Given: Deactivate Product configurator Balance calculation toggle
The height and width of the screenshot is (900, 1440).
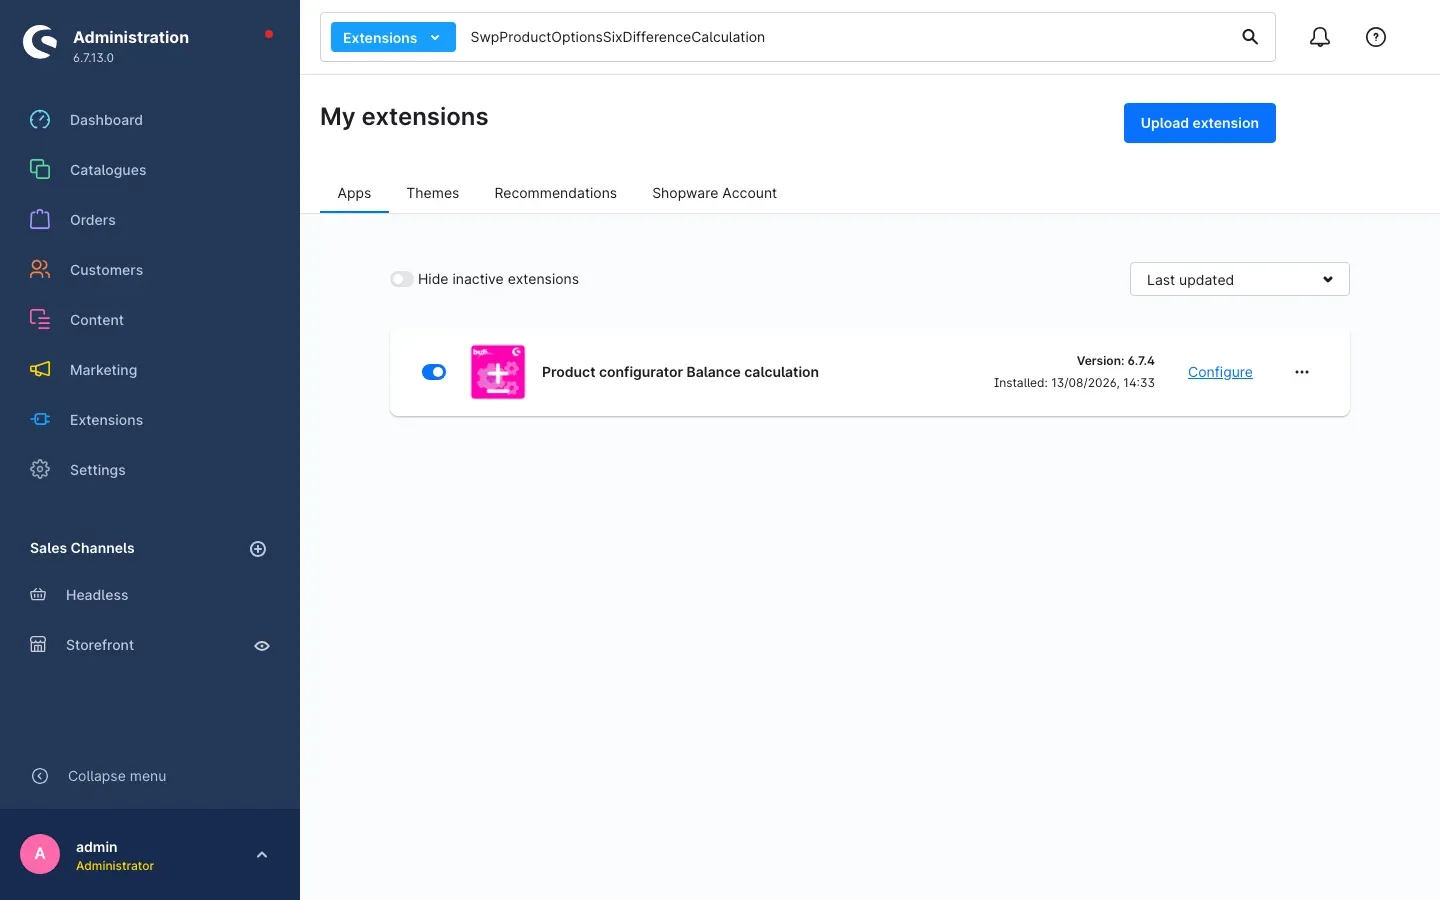Looking at the screenshot, I should pyautogui.click(x=434, y=372).
